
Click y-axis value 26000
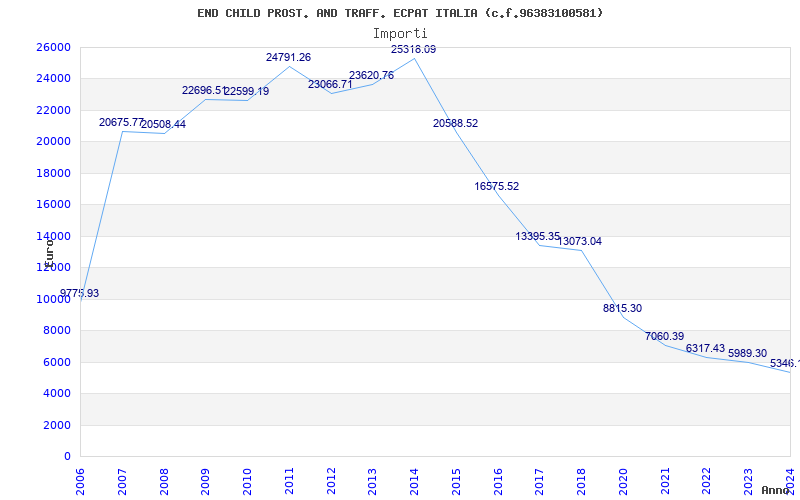(53, 47)
